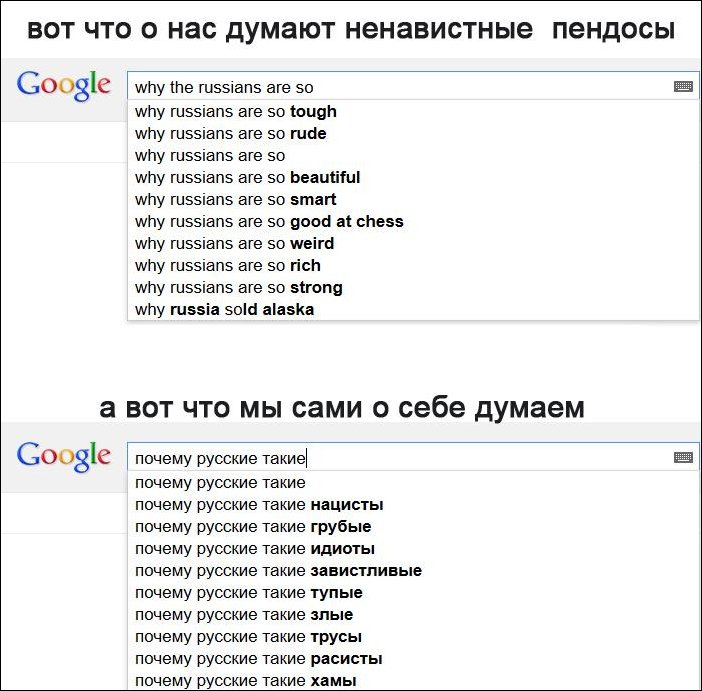This screenshot has width=702, height=691.
Task: Choose suggestion 'почему русские такие грубые'
Action: click(253, 526)
